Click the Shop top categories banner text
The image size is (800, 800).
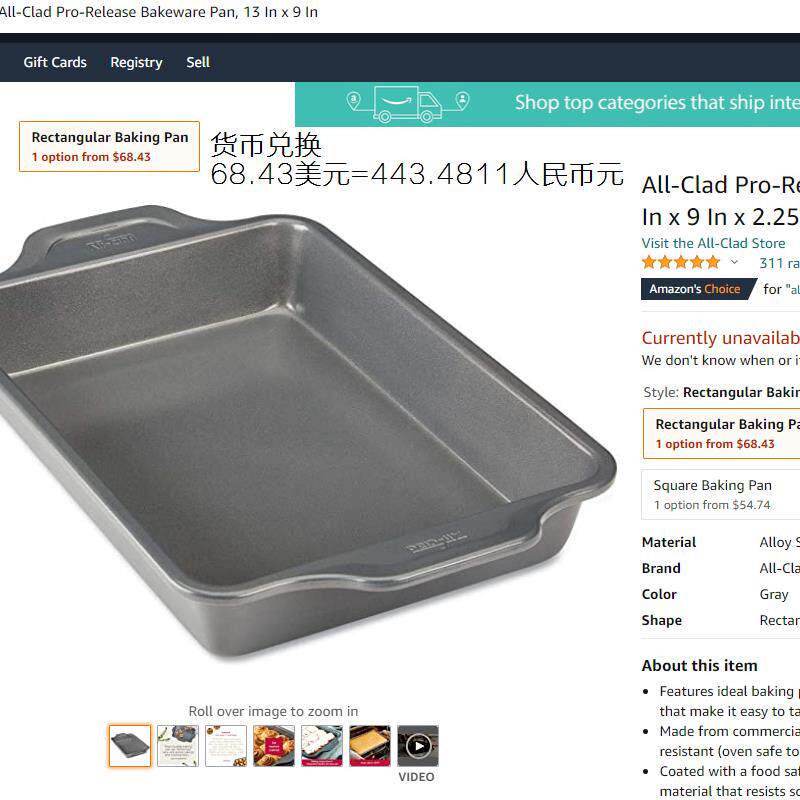657,103
